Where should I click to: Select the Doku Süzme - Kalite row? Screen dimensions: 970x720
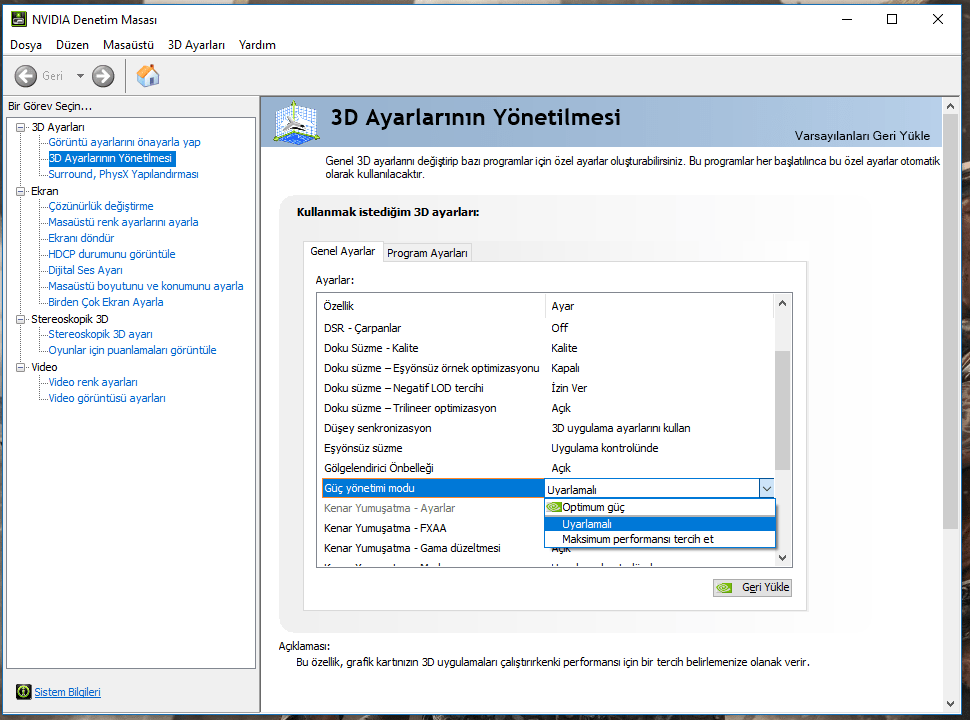(547, 348)
